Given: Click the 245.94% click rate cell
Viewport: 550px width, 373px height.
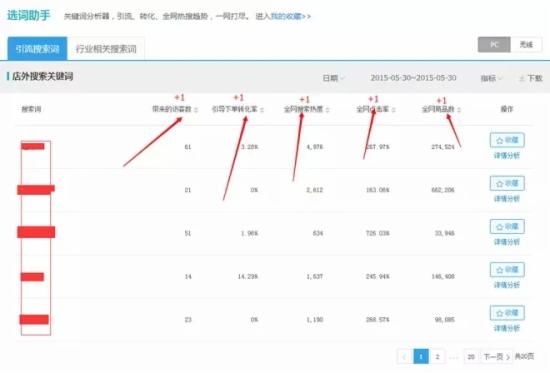Looking at the screenshot, I should pos(377,277).
